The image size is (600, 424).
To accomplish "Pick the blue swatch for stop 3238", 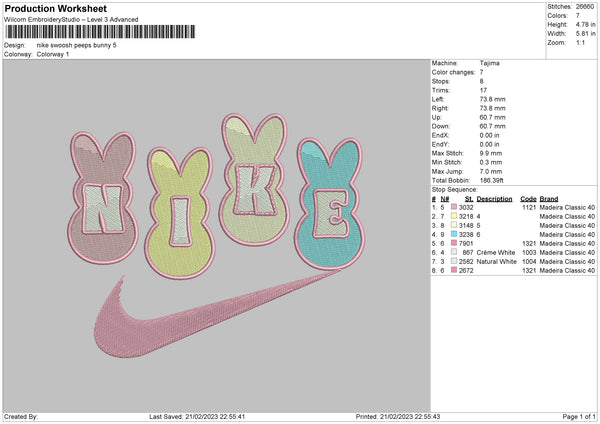I will 452,234.
